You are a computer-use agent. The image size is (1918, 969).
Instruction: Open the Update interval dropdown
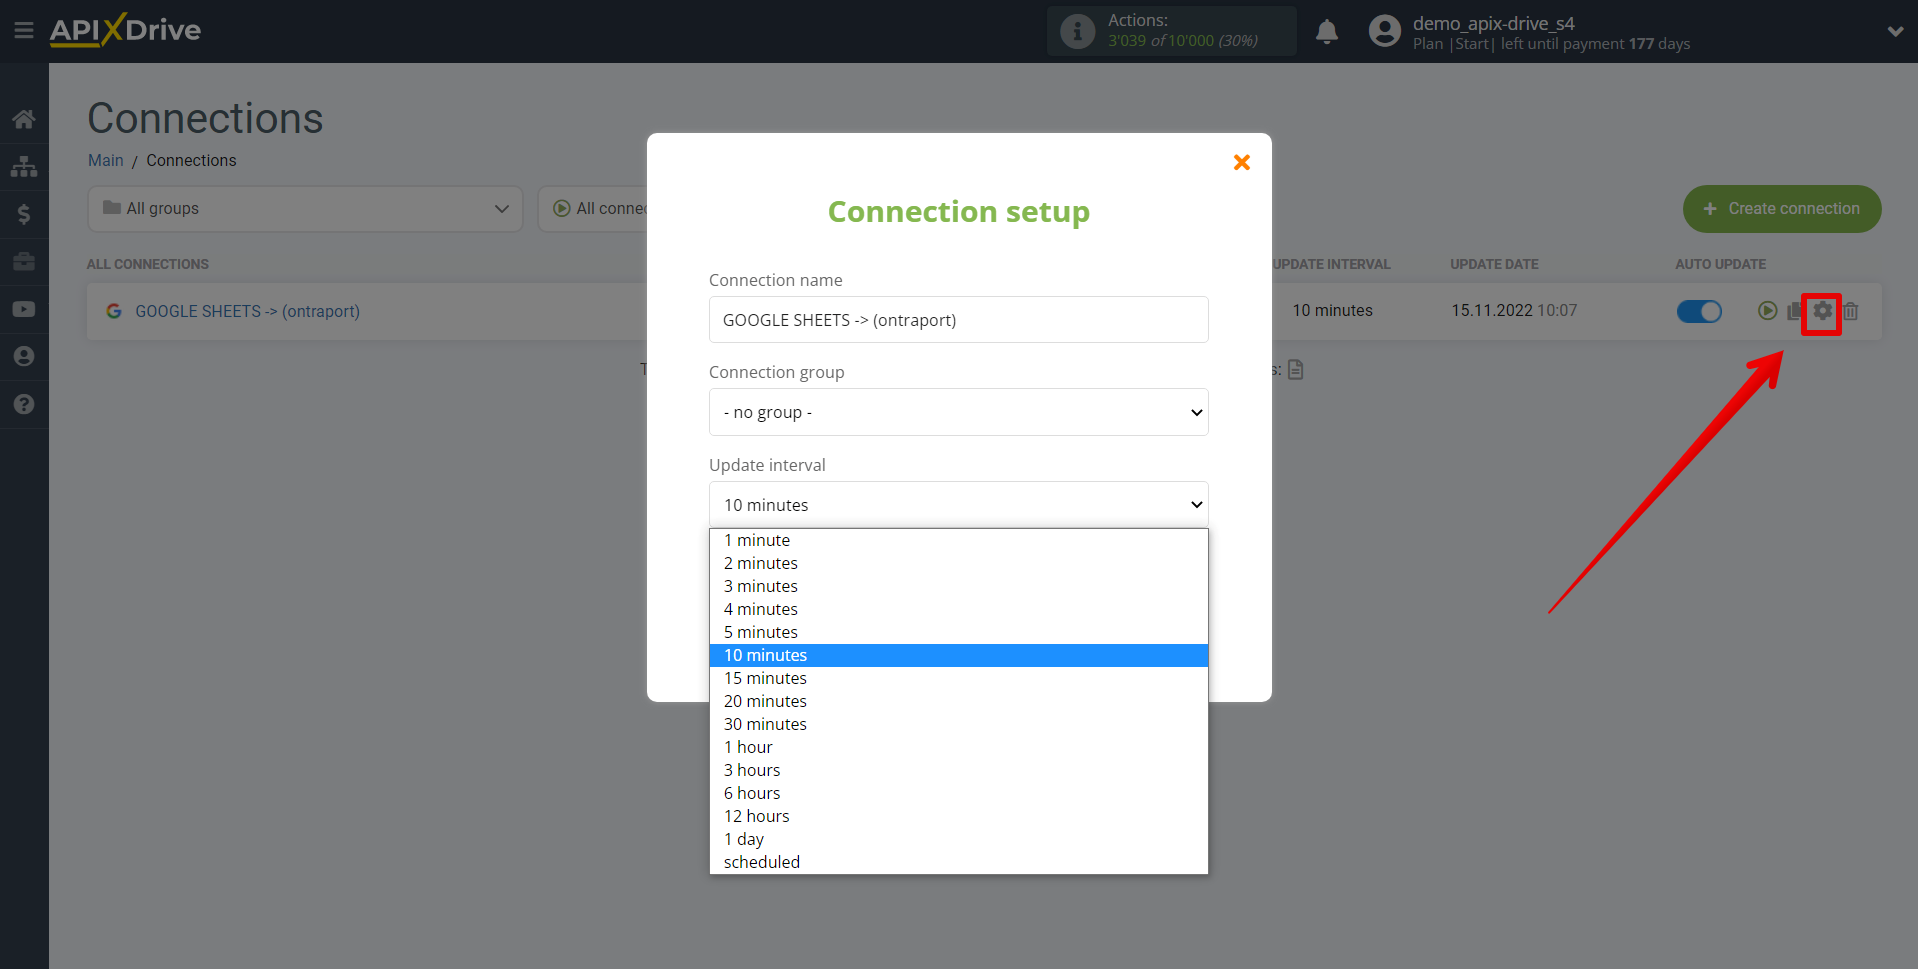[x=959, y=505]
